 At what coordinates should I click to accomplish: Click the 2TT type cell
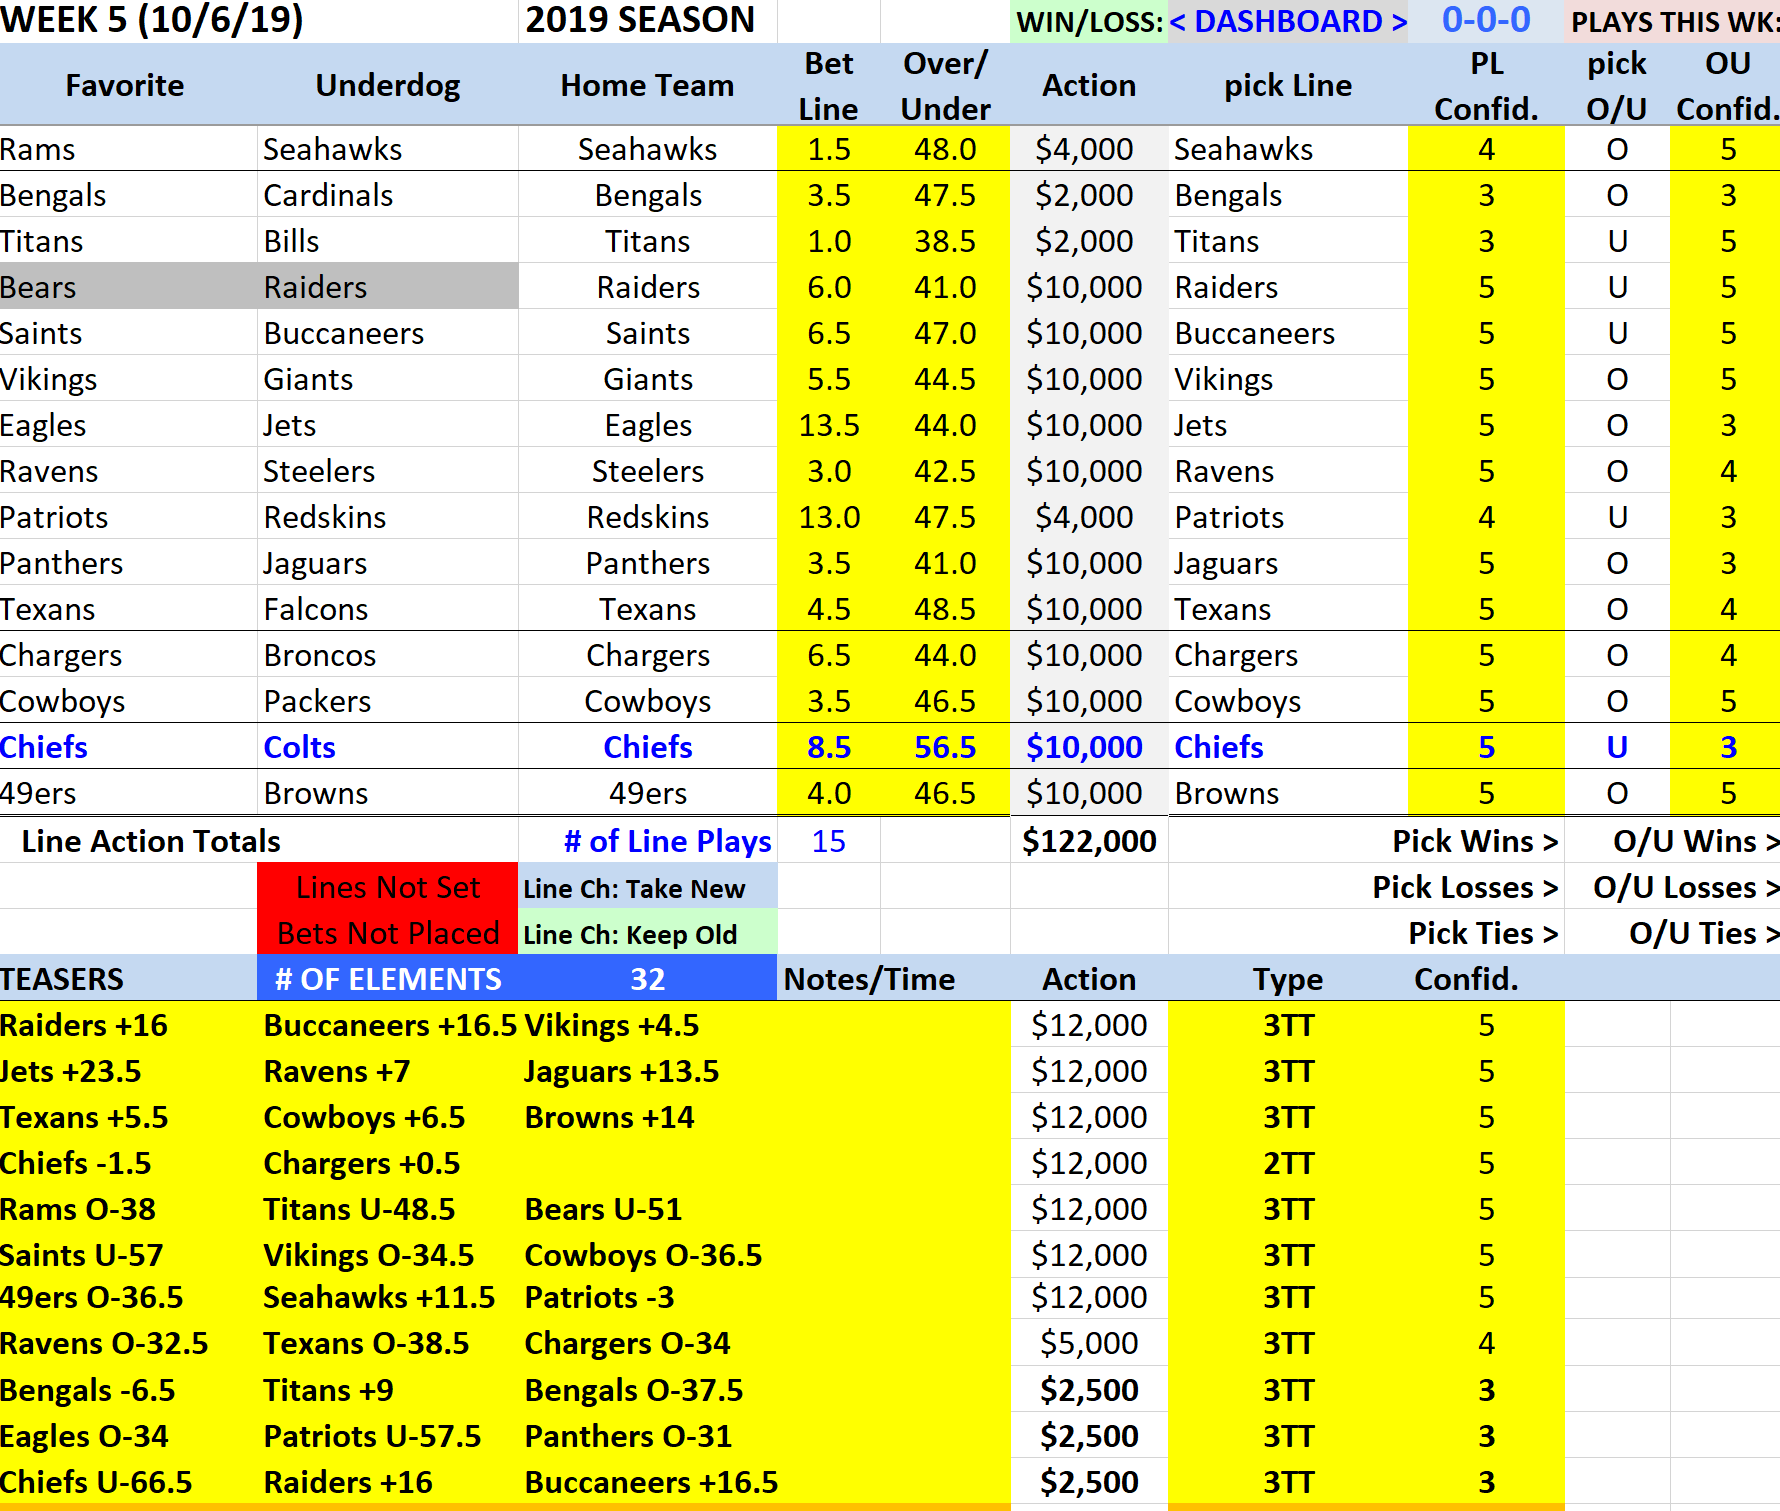coord(1288,1164)
